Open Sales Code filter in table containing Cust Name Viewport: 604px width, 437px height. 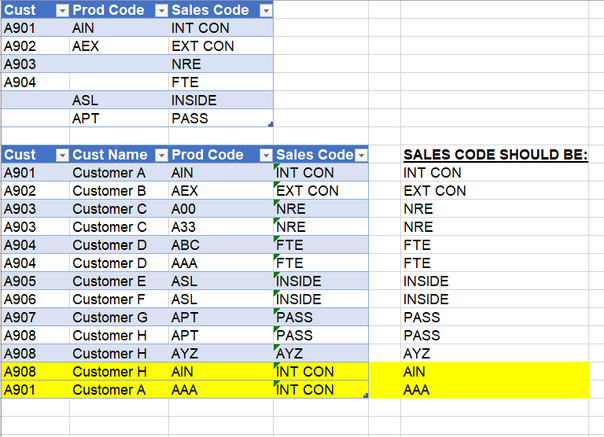tap(362, 155)
